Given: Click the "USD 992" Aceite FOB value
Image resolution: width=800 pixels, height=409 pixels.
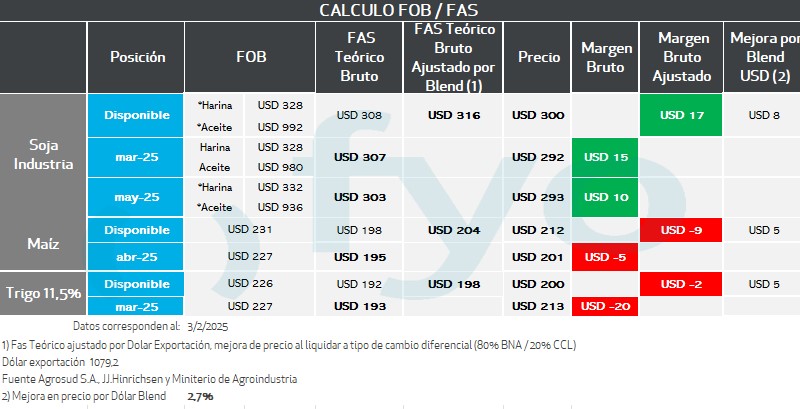Looking at the screenshot, I should [x=279, y=127].
